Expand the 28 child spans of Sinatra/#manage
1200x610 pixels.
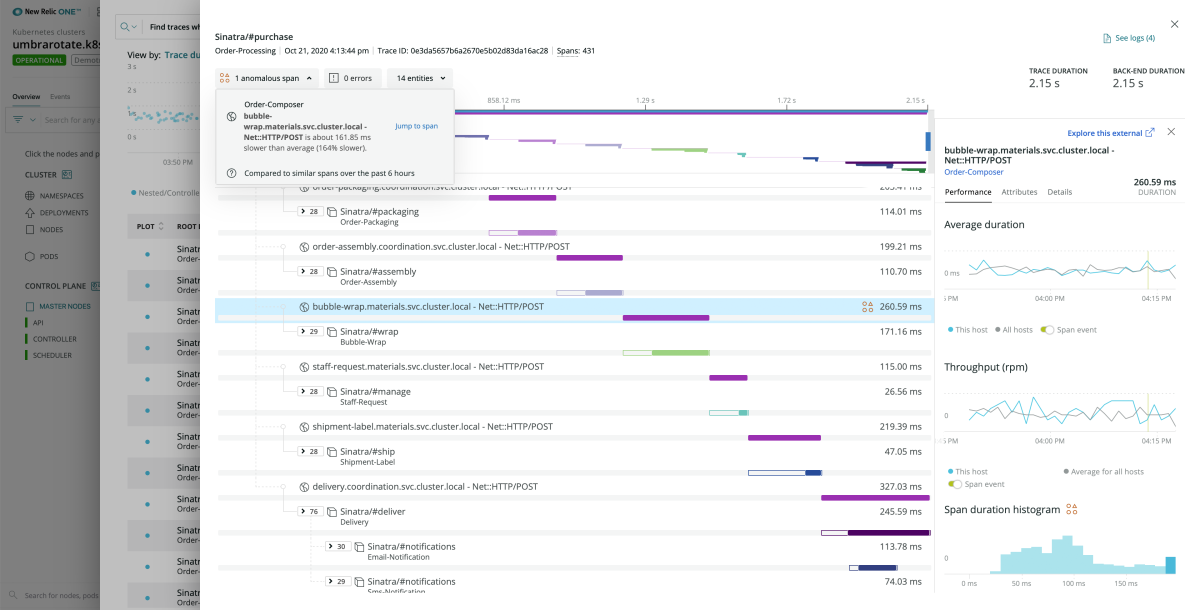pos(310,391)
